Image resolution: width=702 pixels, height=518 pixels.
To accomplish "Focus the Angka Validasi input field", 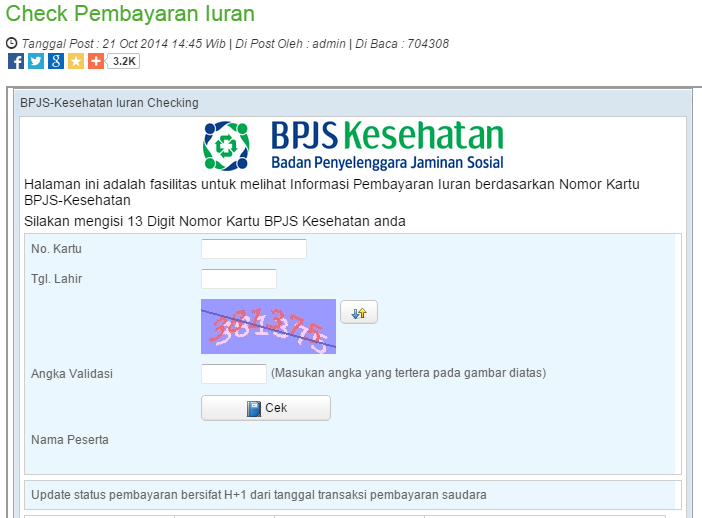I will 234,373.
